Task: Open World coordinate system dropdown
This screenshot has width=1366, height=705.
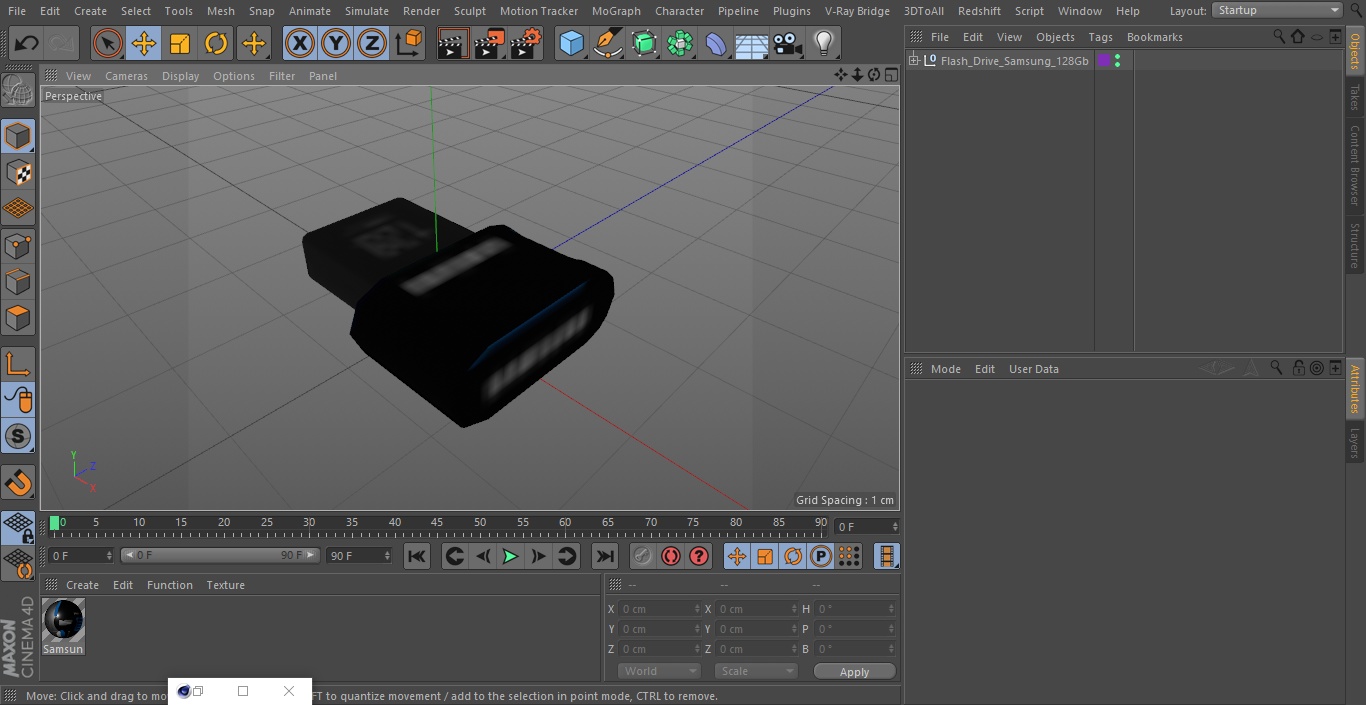Action: click(659, 671)
